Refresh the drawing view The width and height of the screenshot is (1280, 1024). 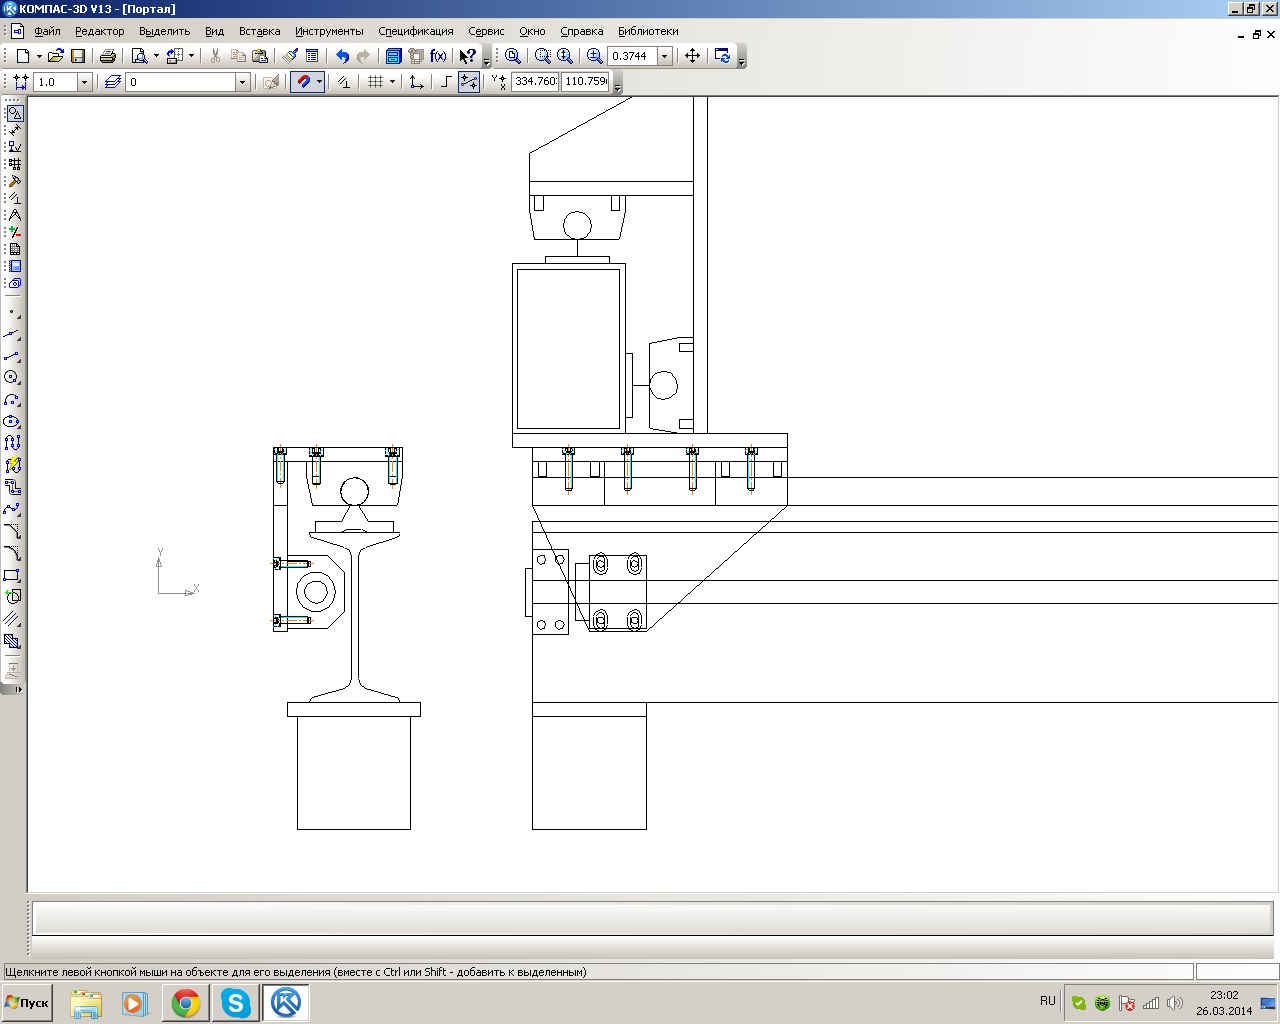point(723,56)
